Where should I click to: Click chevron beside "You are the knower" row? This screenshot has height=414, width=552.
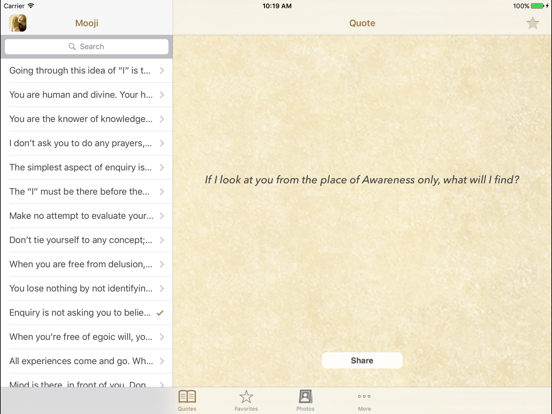162,119
